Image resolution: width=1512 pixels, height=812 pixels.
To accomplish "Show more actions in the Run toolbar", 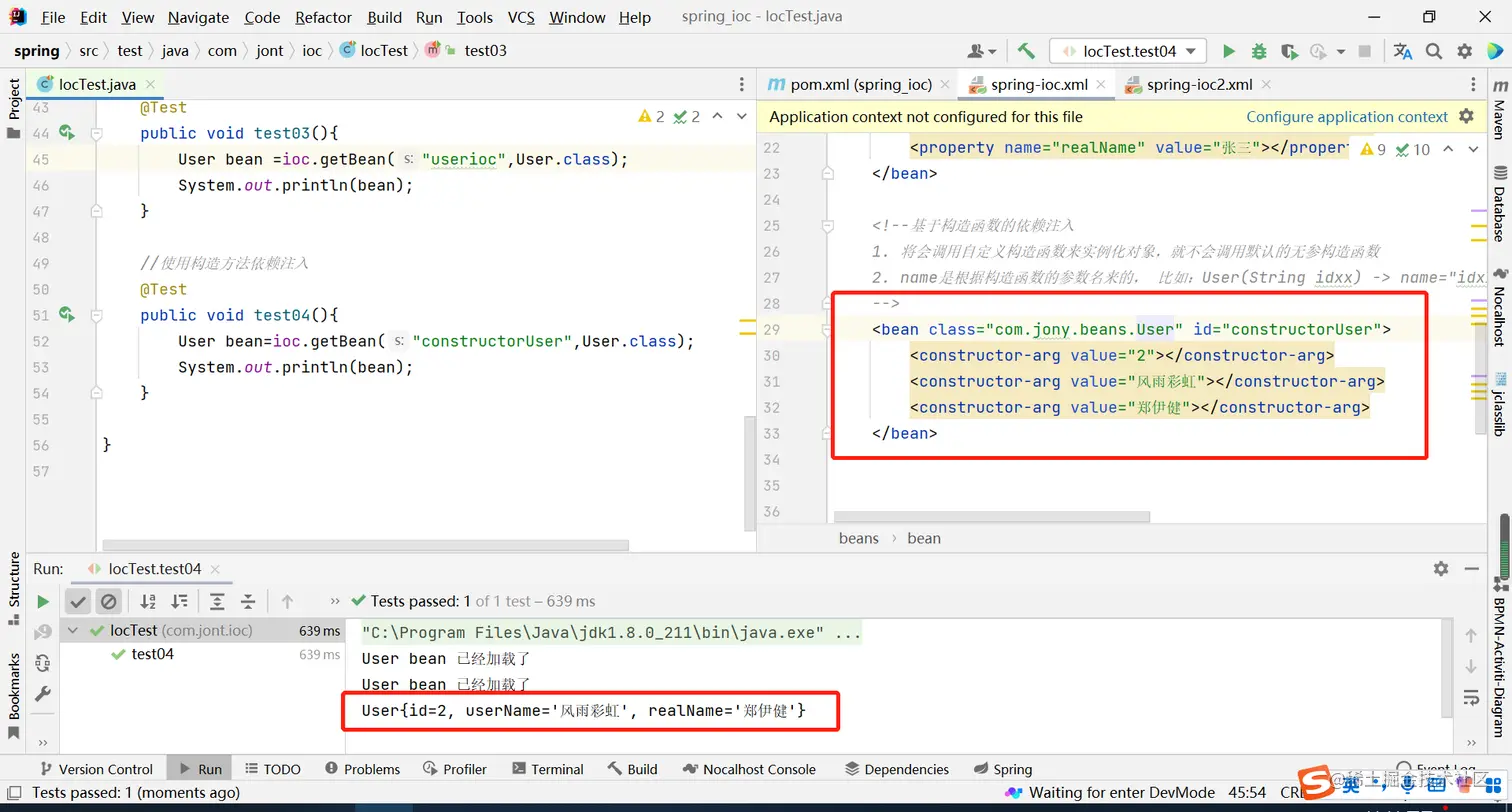I will (335, 601).
